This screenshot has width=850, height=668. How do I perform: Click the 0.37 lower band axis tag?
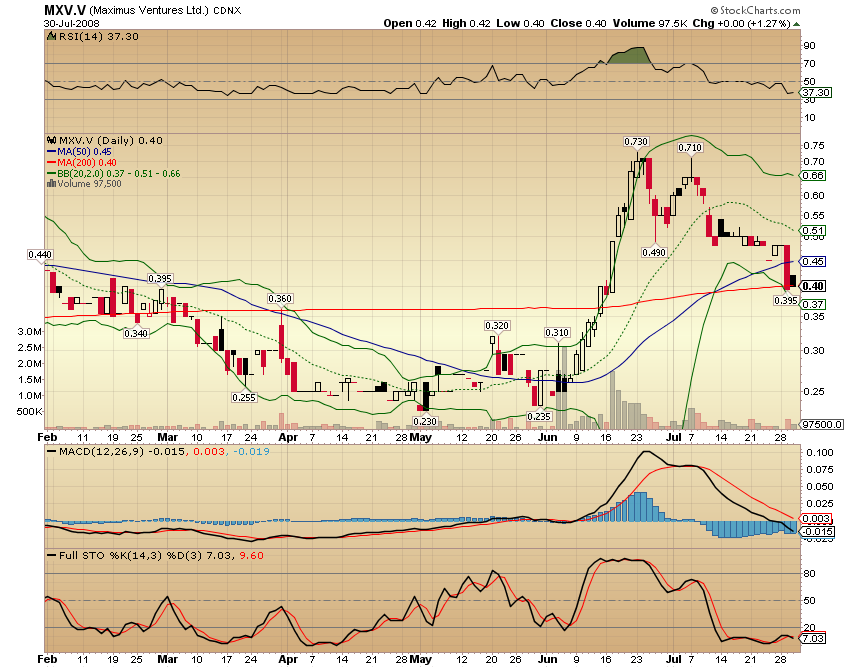coord(813,304)
